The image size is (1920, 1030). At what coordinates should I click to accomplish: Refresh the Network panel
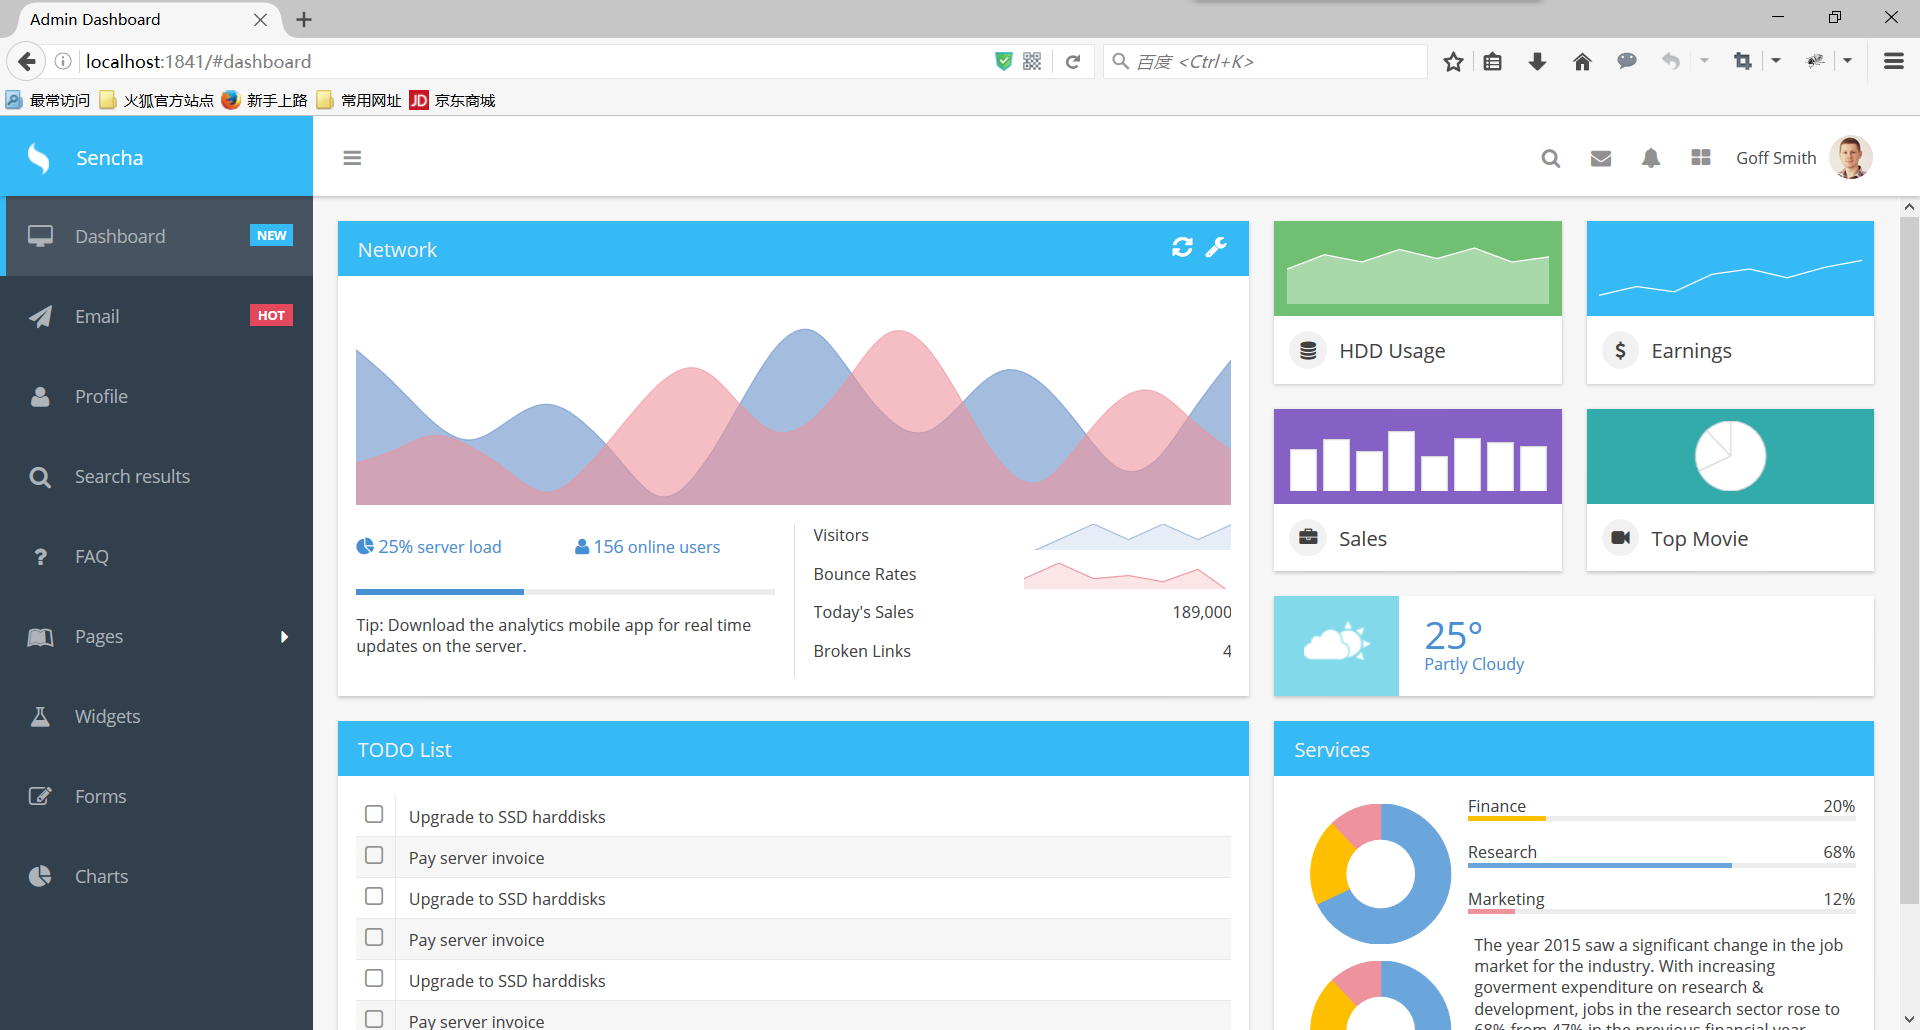[x=1183, y=247]
